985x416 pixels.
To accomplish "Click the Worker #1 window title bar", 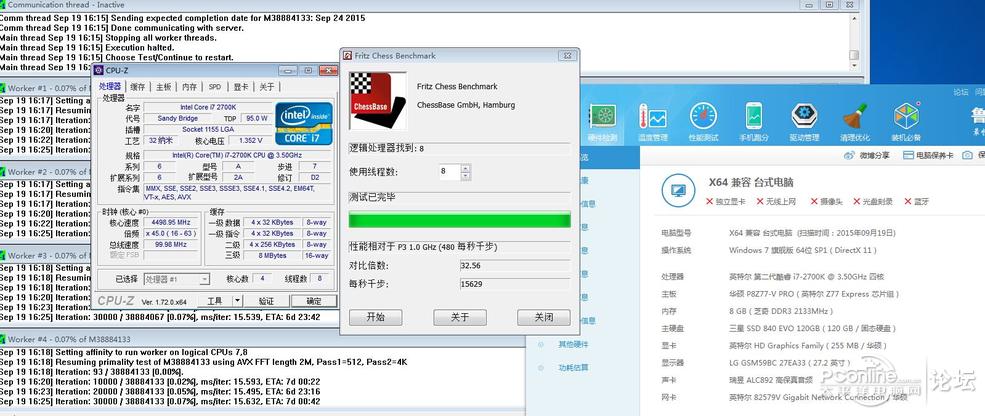I will (46, 88).
